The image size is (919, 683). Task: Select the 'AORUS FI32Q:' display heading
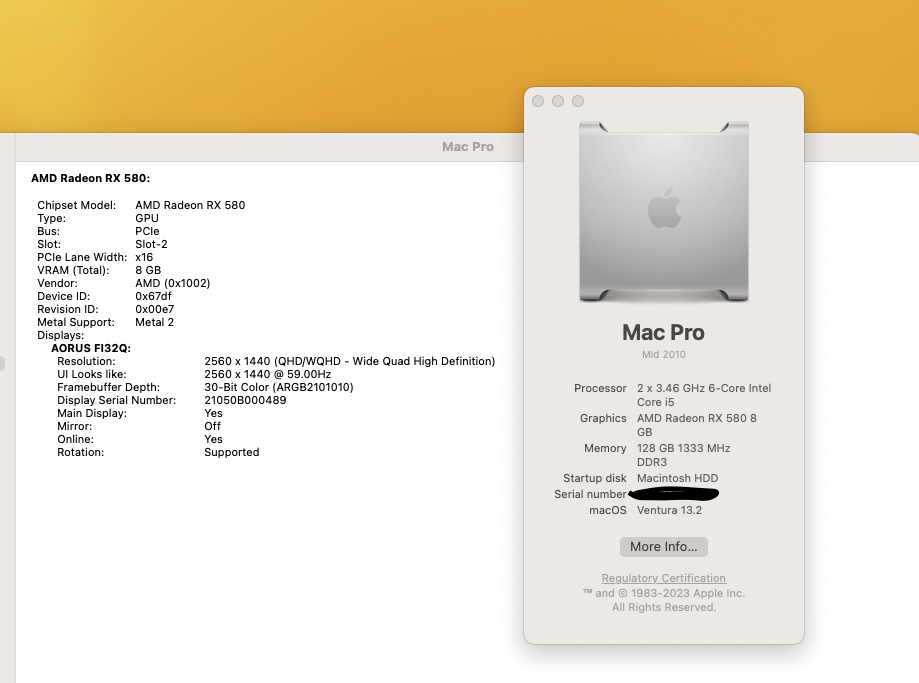91,348
